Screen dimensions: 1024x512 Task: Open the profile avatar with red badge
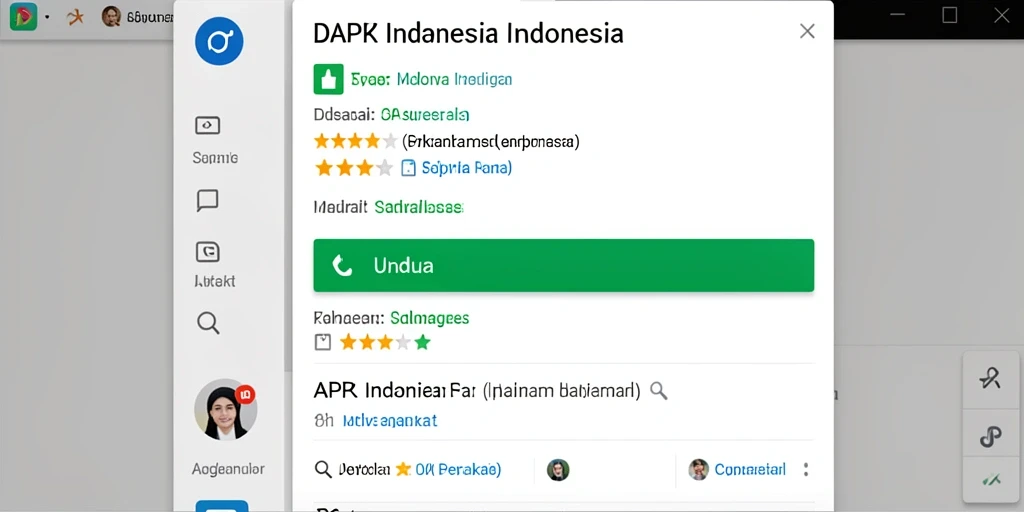point(225,409)
